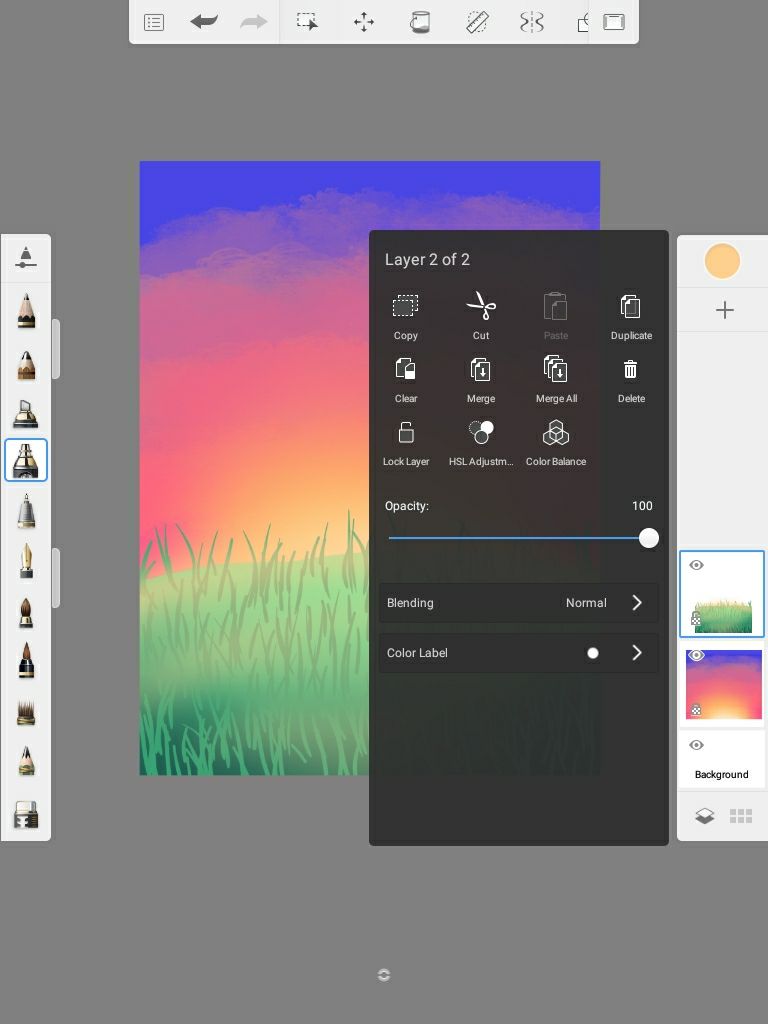
Task: Redo the undone action
Action: (253, 22)
